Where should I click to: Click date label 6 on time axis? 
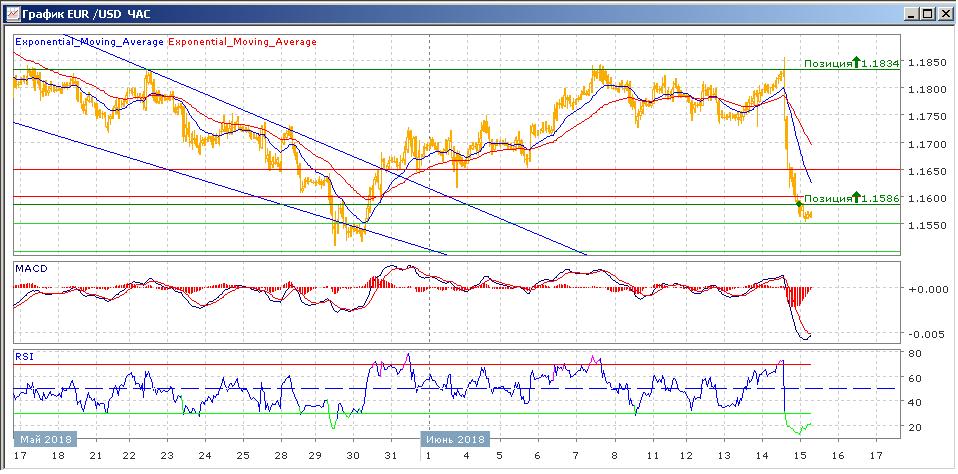[538, 456]
